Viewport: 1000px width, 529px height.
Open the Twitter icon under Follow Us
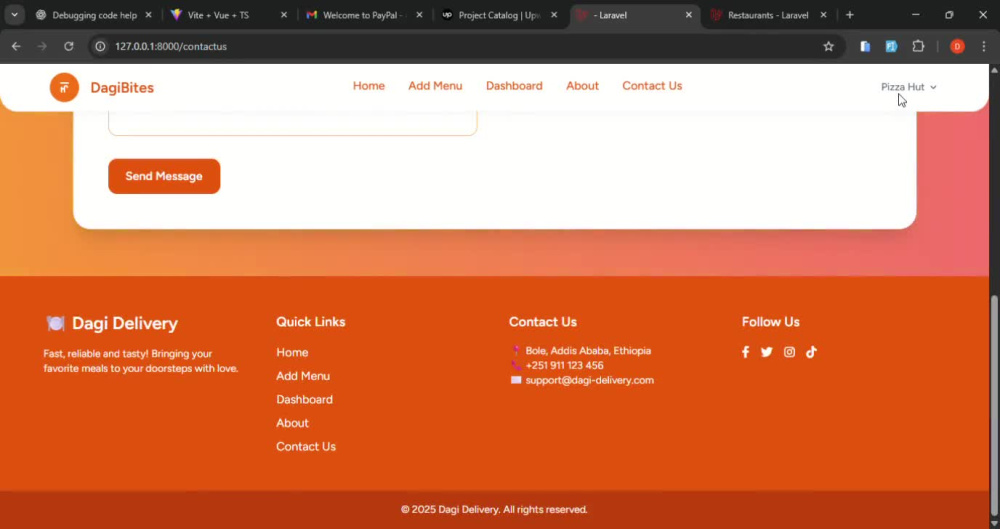click(767, 352)
